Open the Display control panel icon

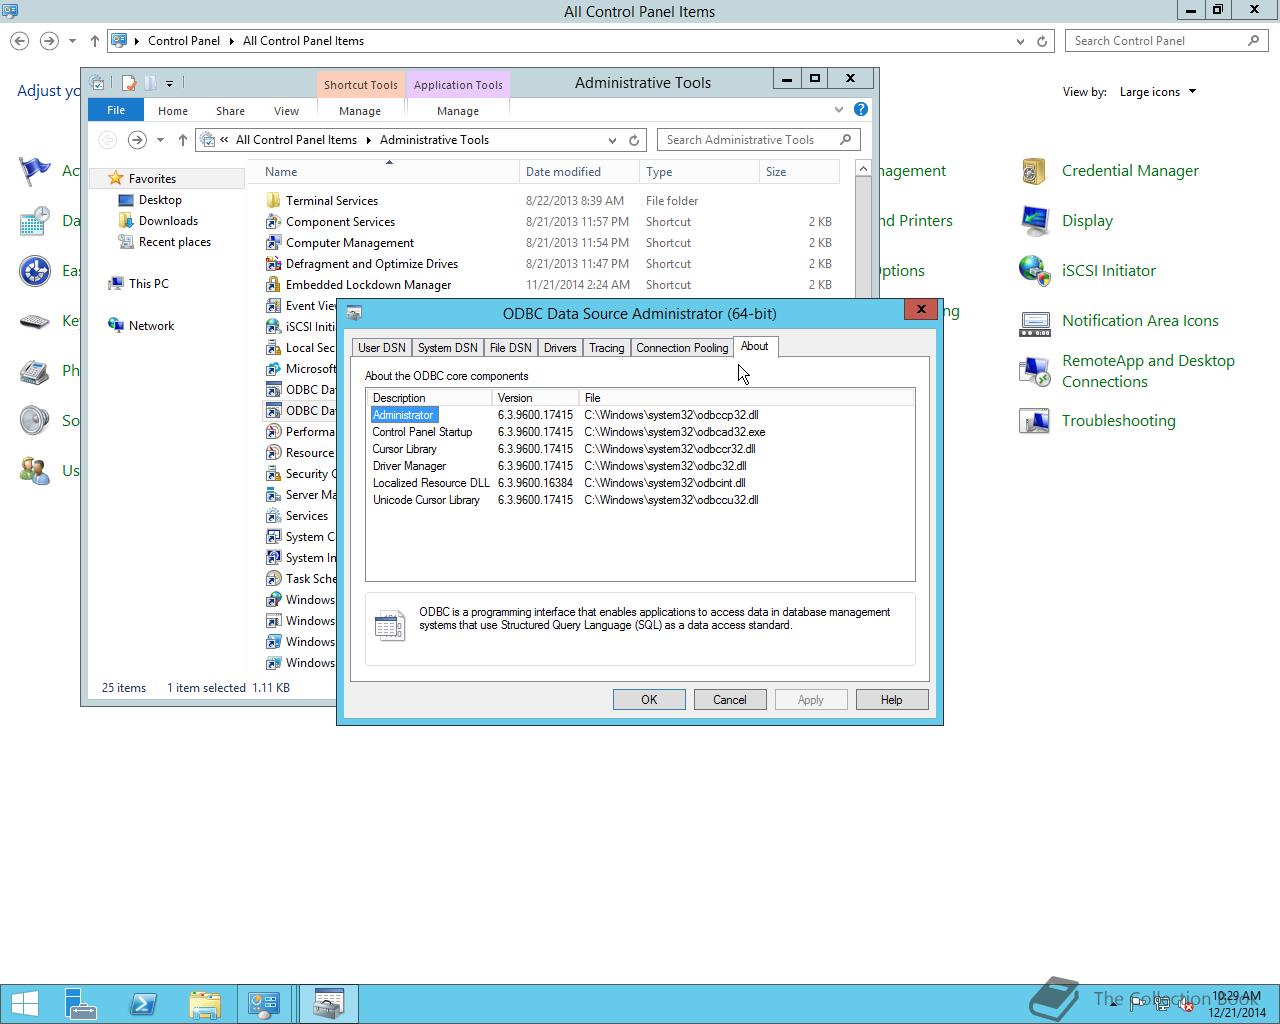pyautogui.click(x=1034, y=221)
